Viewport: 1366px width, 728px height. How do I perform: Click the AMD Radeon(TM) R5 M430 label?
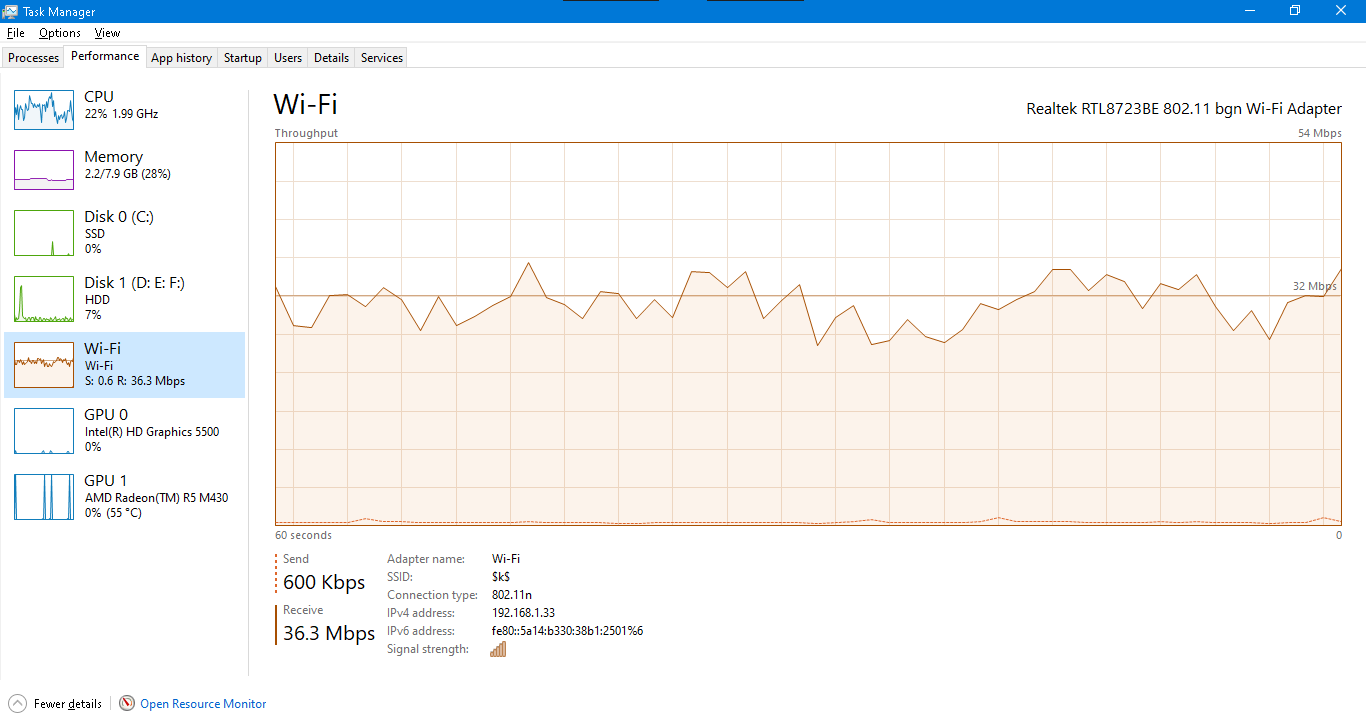[156, 498]
